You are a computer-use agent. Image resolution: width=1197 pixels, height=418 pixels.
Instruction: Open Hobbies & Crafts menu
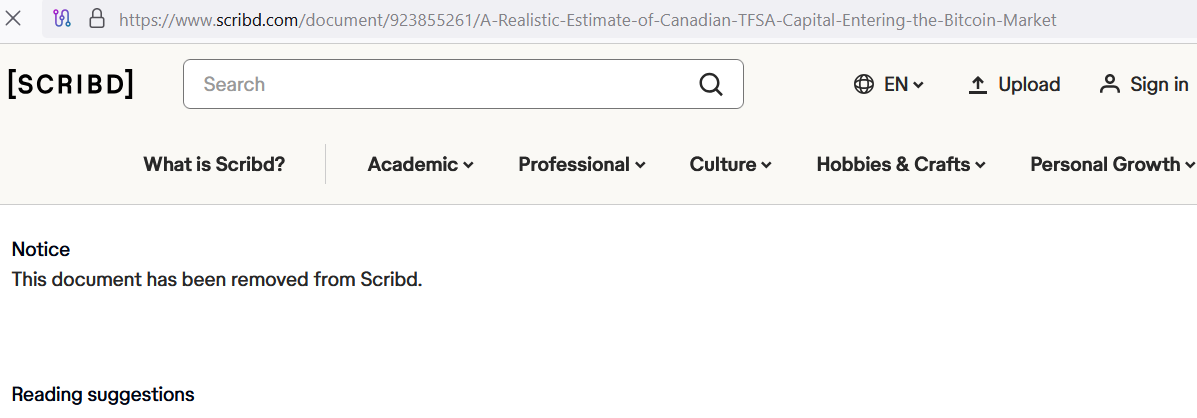pos(900,164)
